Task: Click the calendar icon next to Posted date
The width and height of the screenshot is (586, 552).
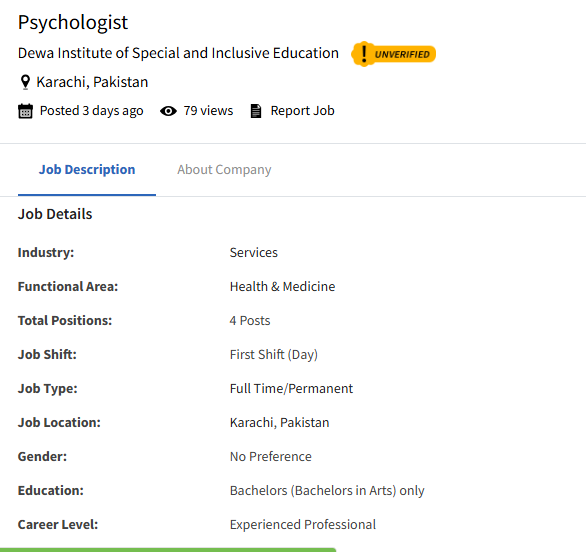Action: click(25, 111)
